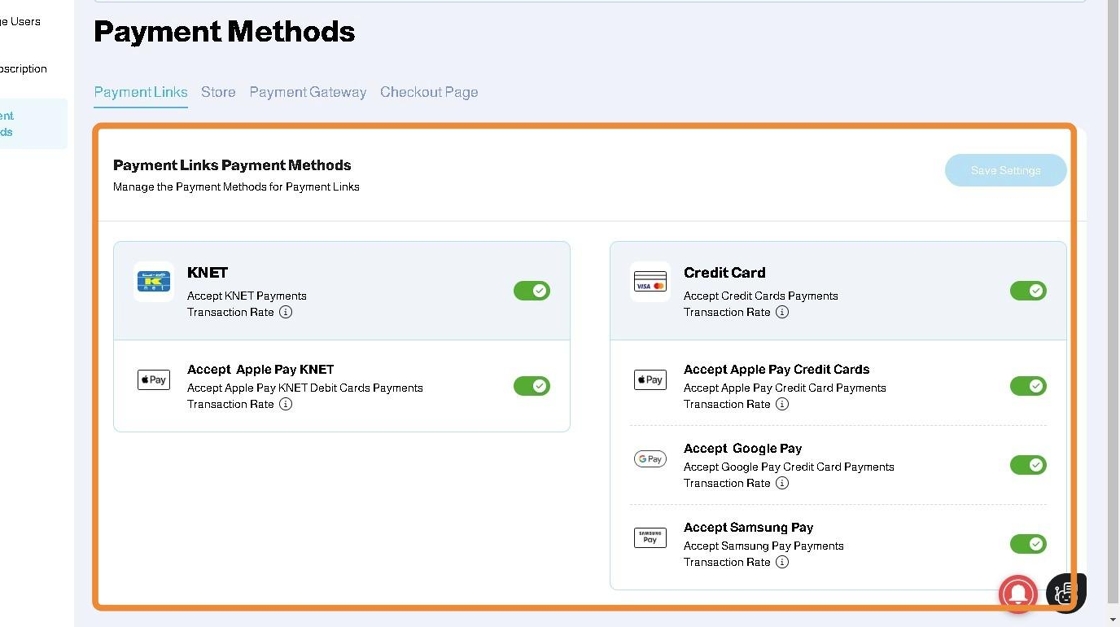Click the Save Settings button
This screenshot has width=1120, height=627.
point(1005,171)
